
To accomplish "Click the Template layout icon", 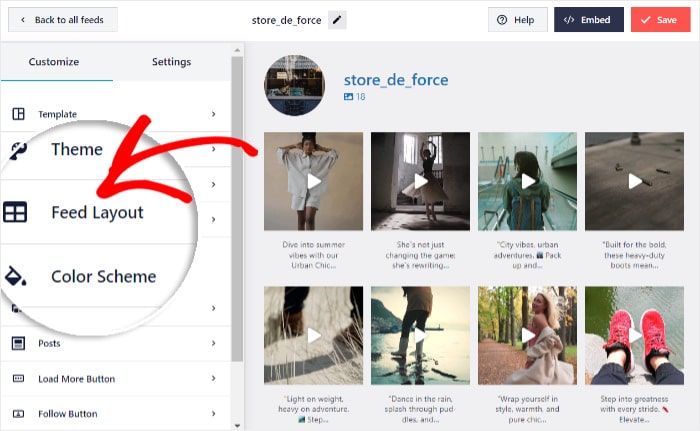I will click(x=18, y=113).
